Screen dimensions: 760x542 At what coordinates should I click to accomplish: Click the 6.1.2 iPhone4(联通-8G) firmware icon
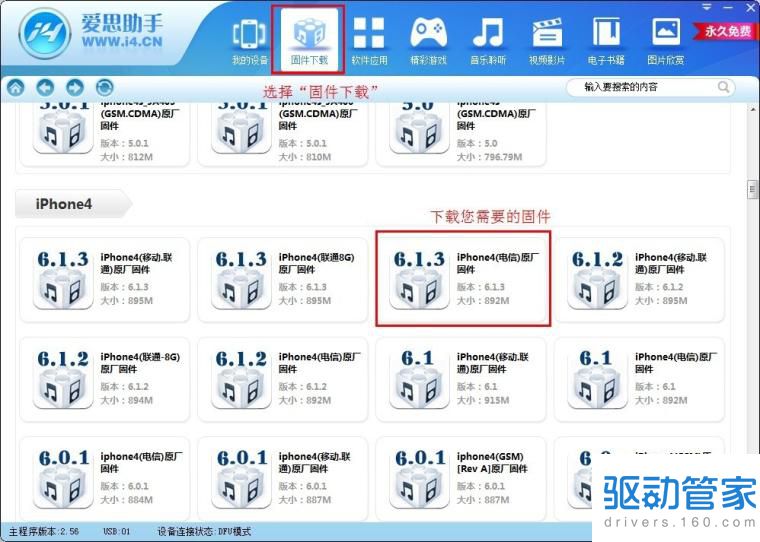coord(63,379)
